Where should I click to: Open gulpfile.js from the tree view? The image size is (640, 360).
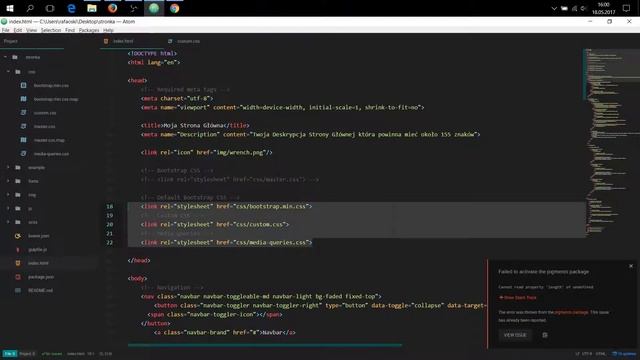[x=38, y=249]
